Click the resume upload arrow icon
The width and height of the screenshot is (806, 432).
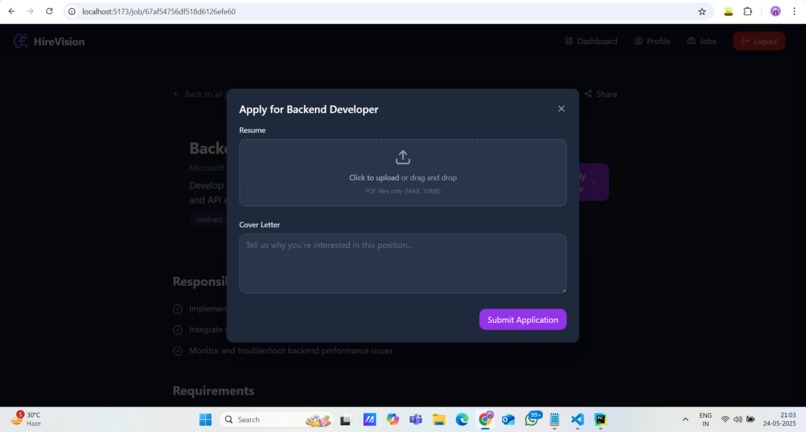tap(402, 157)
